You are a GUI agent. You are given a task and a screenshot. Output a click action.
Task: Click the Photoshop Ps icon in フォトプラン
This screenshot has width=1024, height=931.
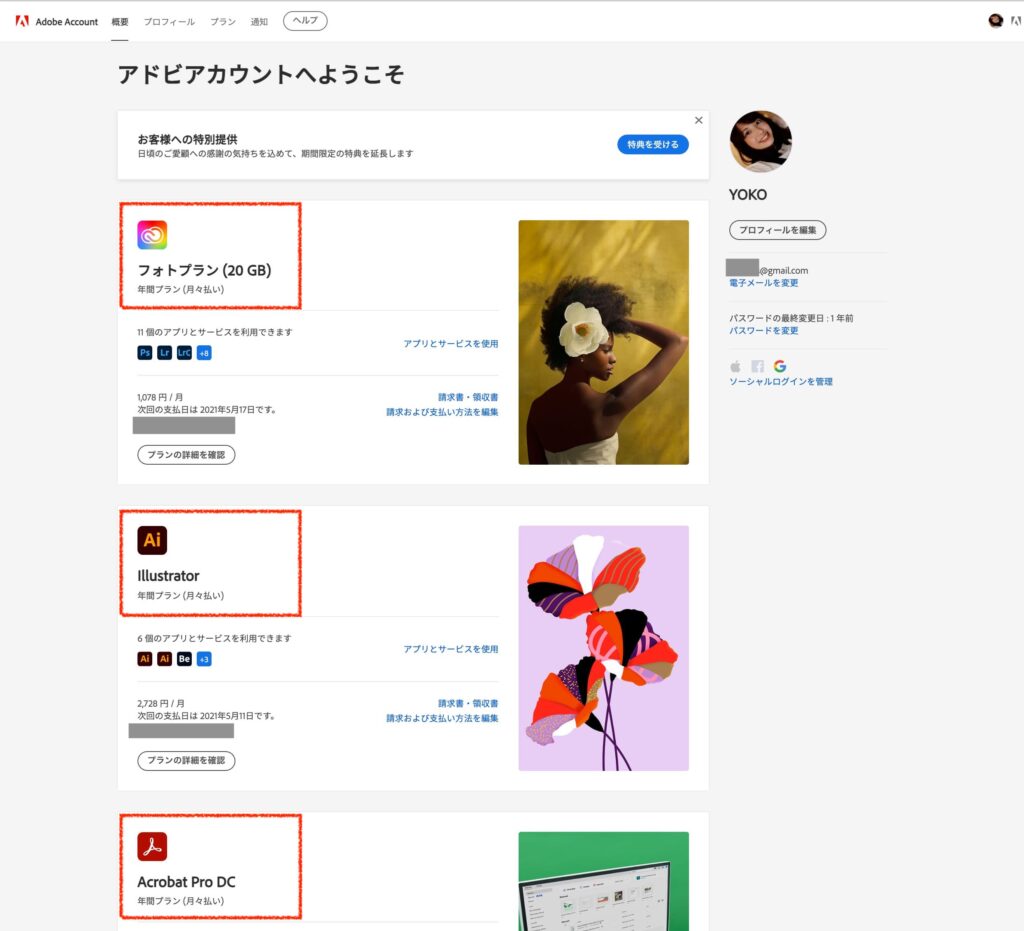click(145, 353)
